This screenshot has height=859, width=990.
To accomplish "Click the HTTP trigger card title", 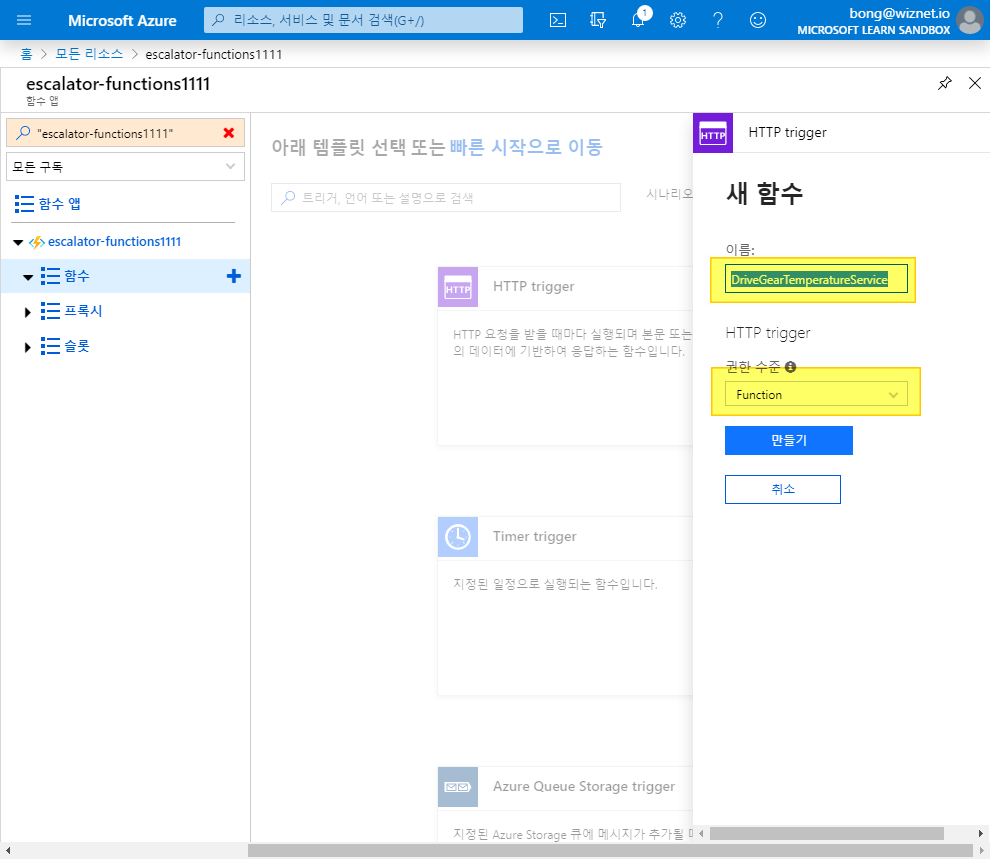I will [534, 287].
